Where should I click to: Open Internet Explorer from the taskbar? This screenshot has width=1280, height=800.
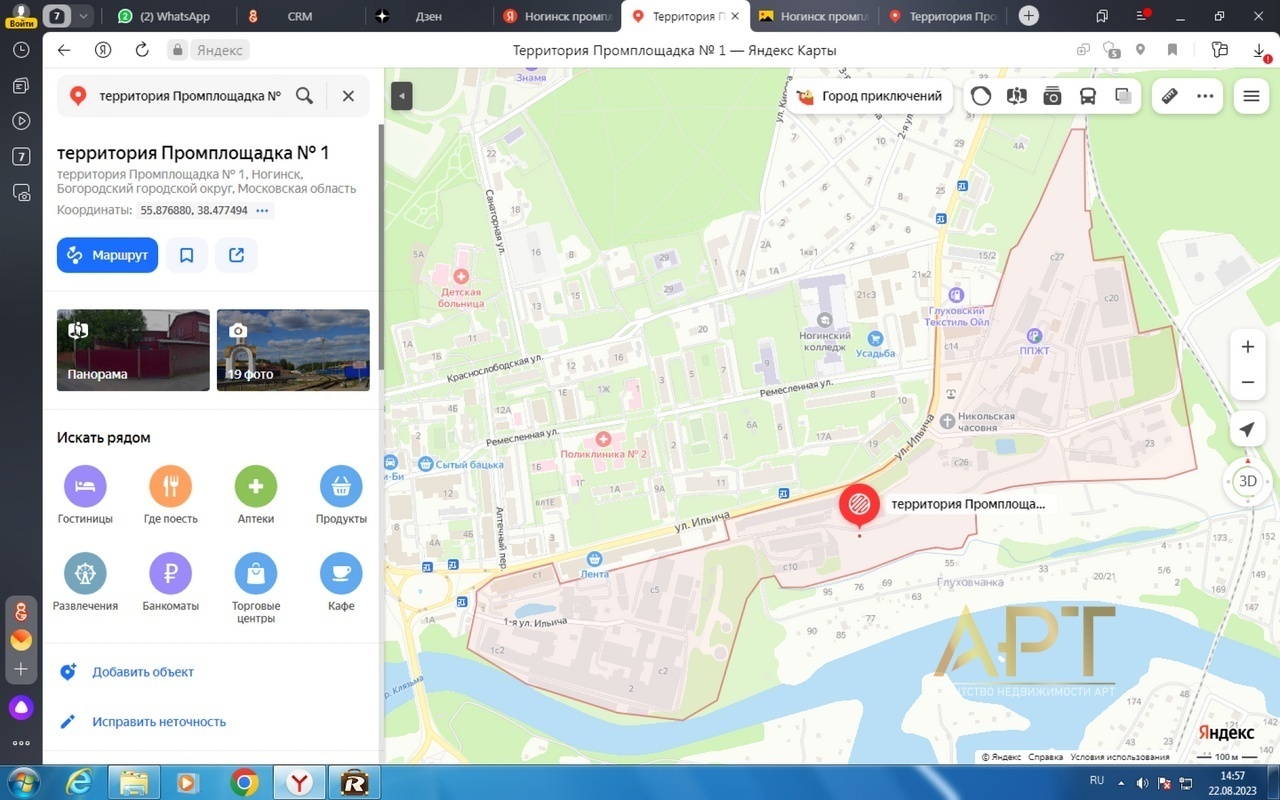(81, 782)
